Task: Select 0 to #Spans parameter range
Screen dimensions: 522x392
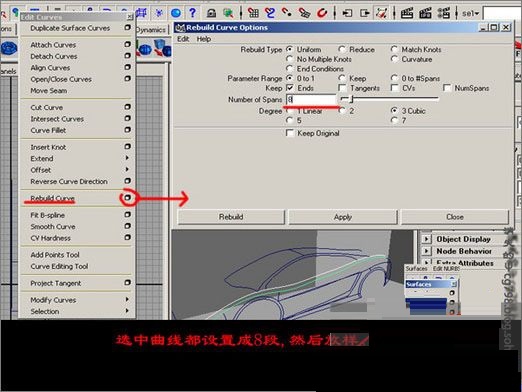Action: 394,78
